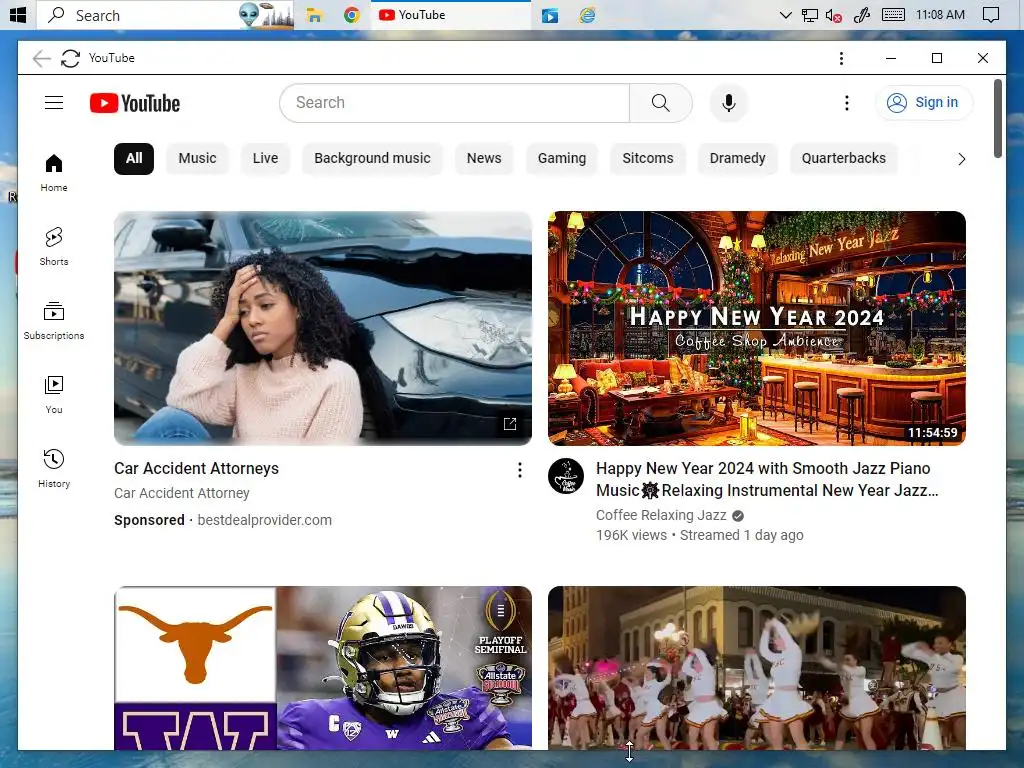Open Shorts in sidebar
1024x768 pixels.
click(x=54, y=246)
